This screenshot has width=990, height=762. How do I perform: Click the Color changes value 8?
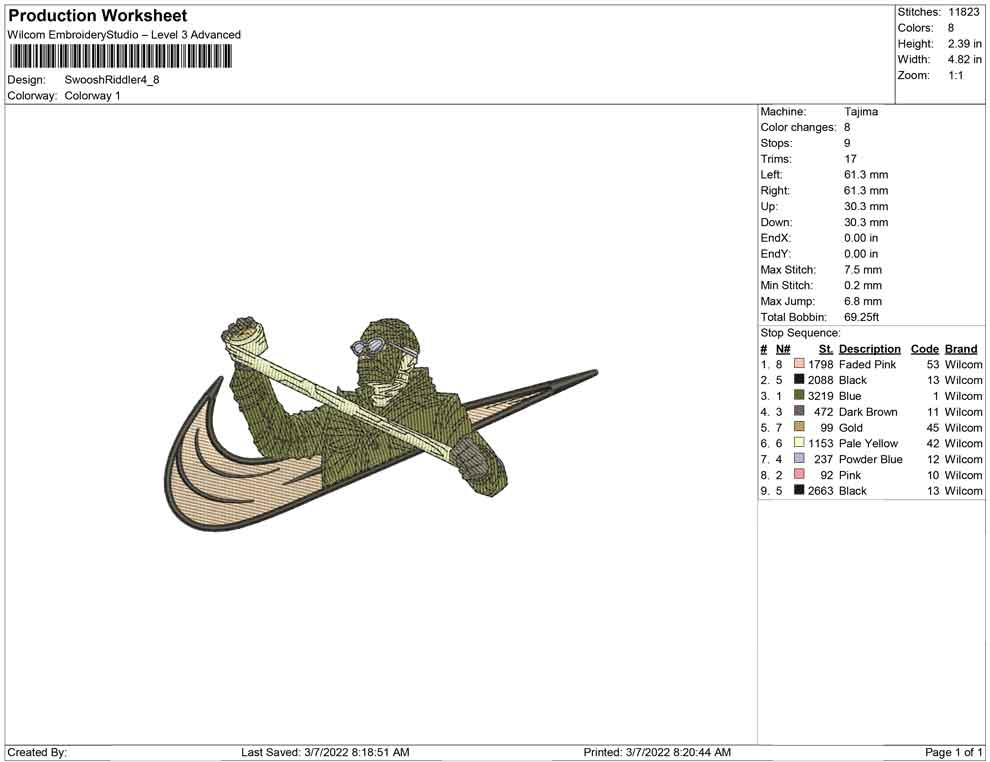(x=847, y=128)
